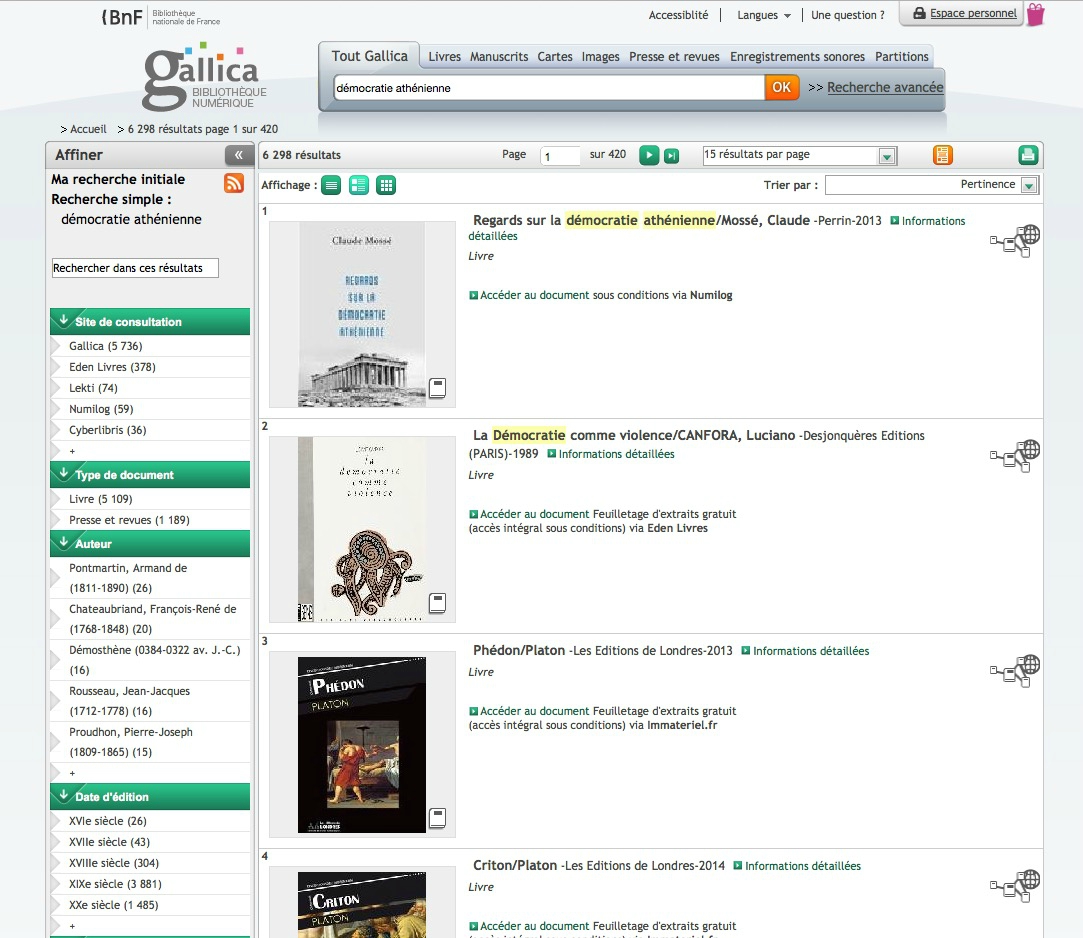
Task: Filter by author Rousseau, Jean-Jacques
Action: point(129,700)
